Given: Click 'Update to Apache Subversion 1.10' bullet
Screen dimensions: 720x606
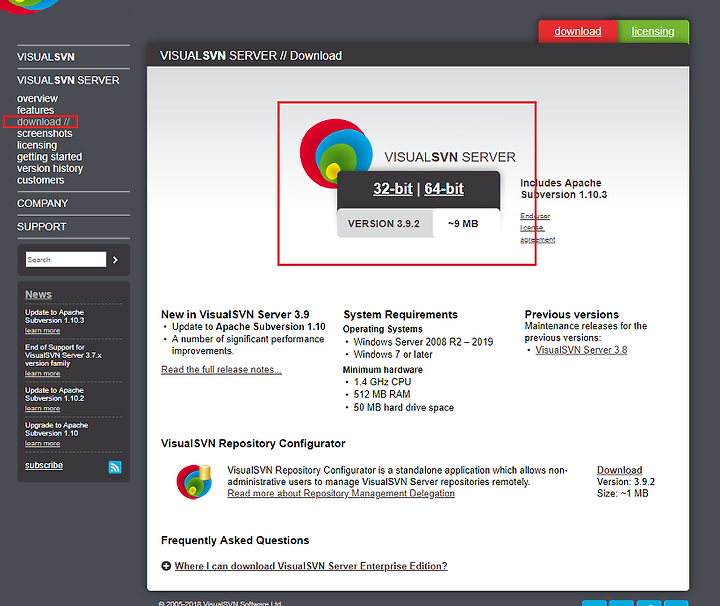Looking at the screenshot, I should (248, 327).
